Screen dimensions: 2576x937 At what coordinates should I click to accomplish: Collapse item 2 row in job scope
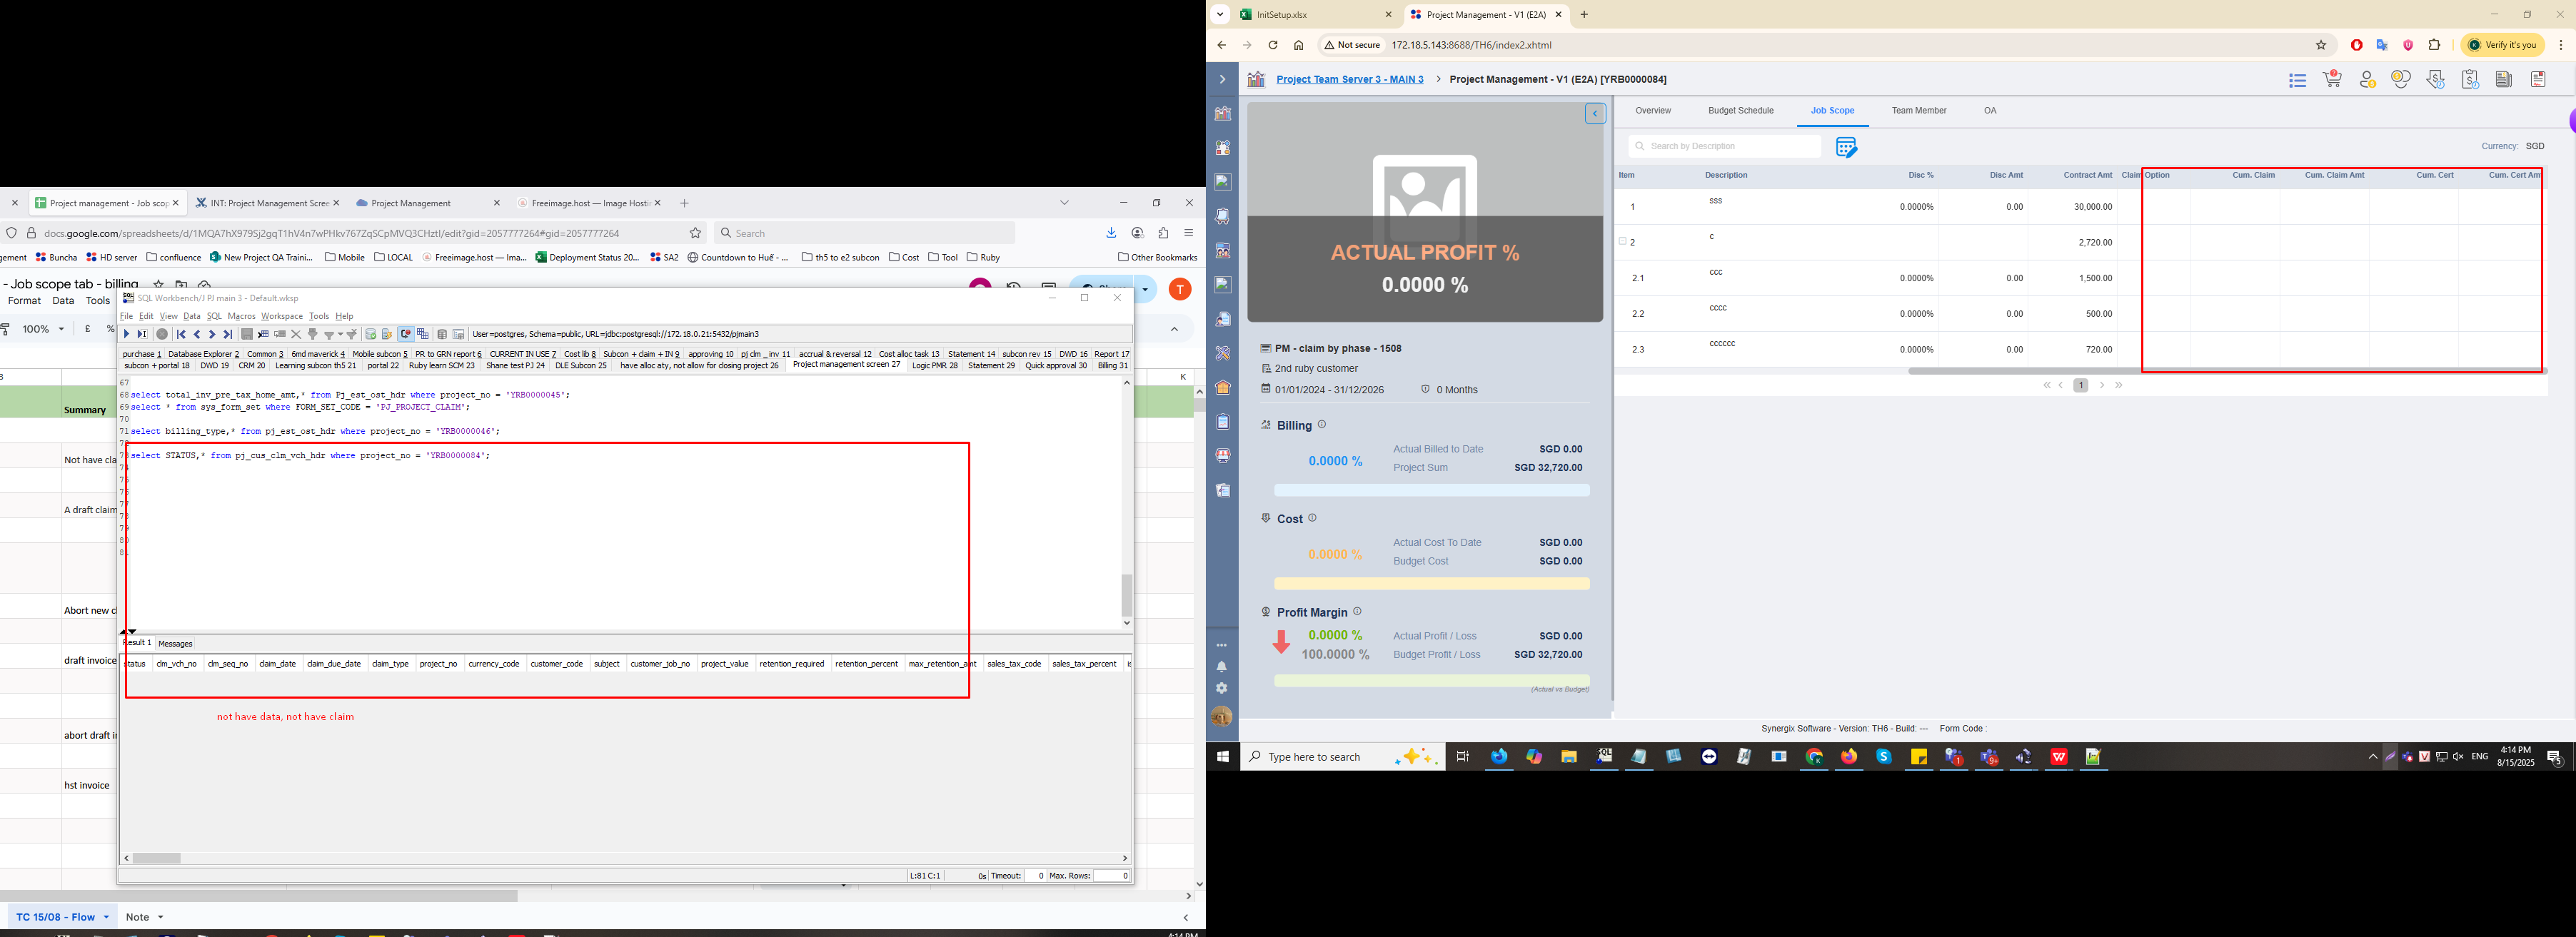pos(1622,242)
